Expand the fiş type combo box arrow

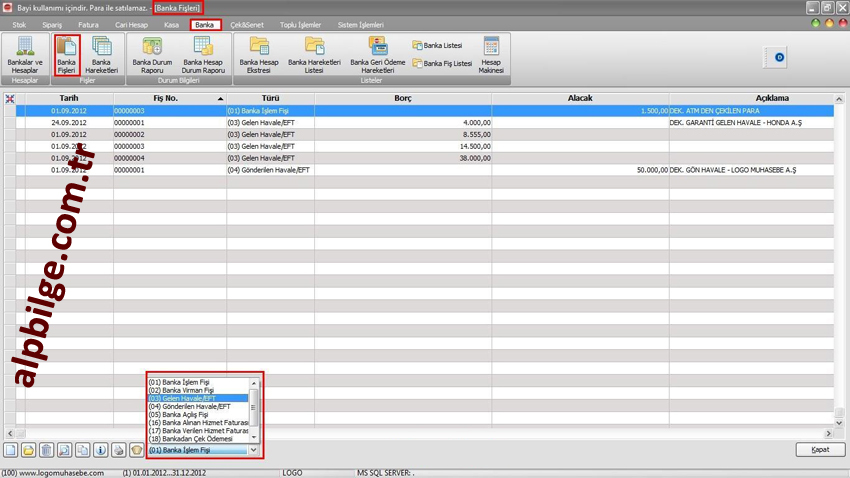point(254,451)
